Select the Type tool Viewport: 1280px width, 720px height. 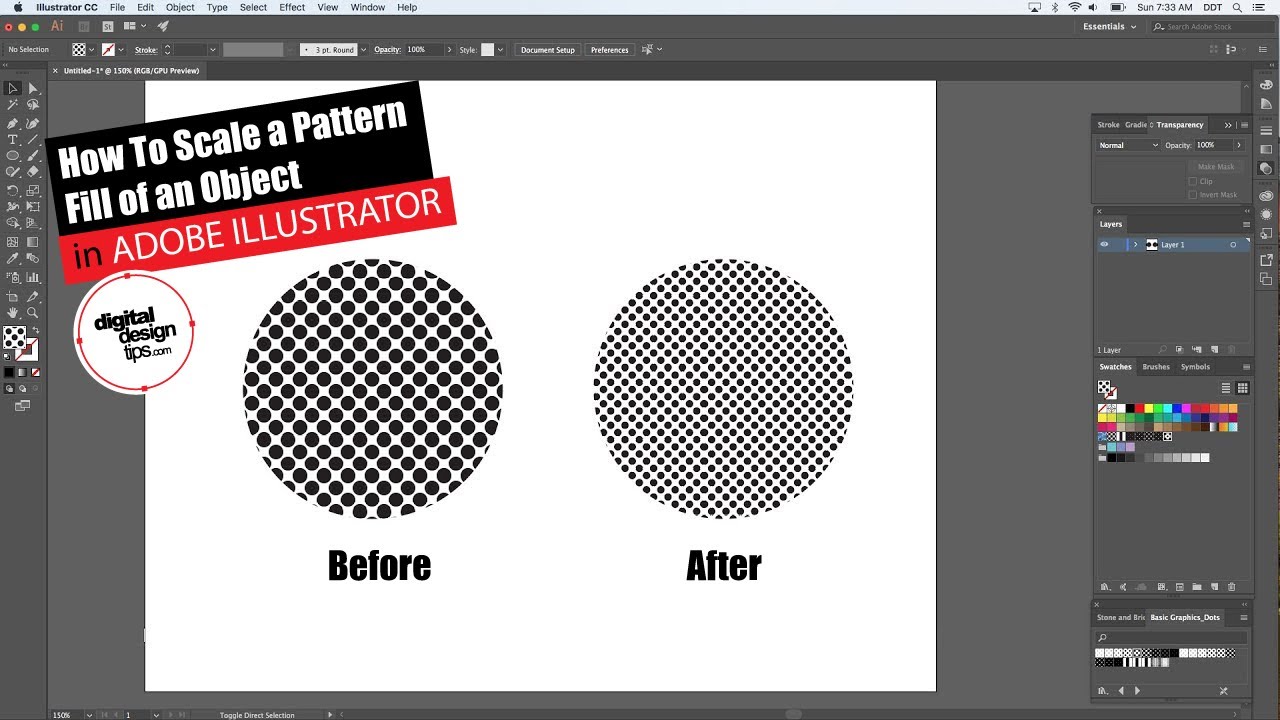pyautogui.click(x=12, y=140)
